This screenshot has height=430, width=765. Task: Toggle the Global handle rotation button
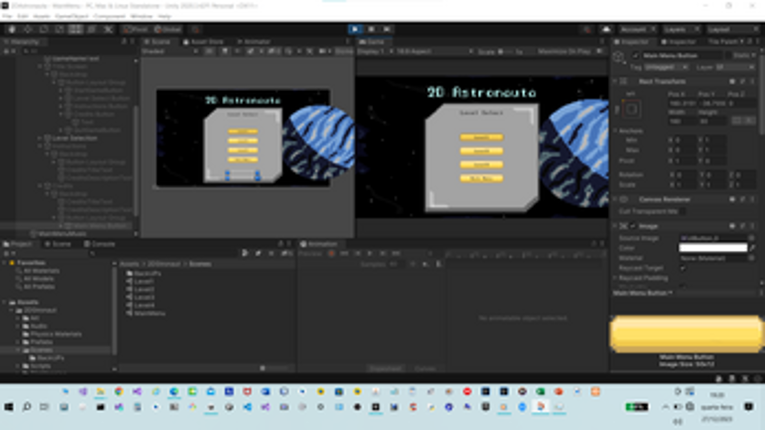coord(168,29)
